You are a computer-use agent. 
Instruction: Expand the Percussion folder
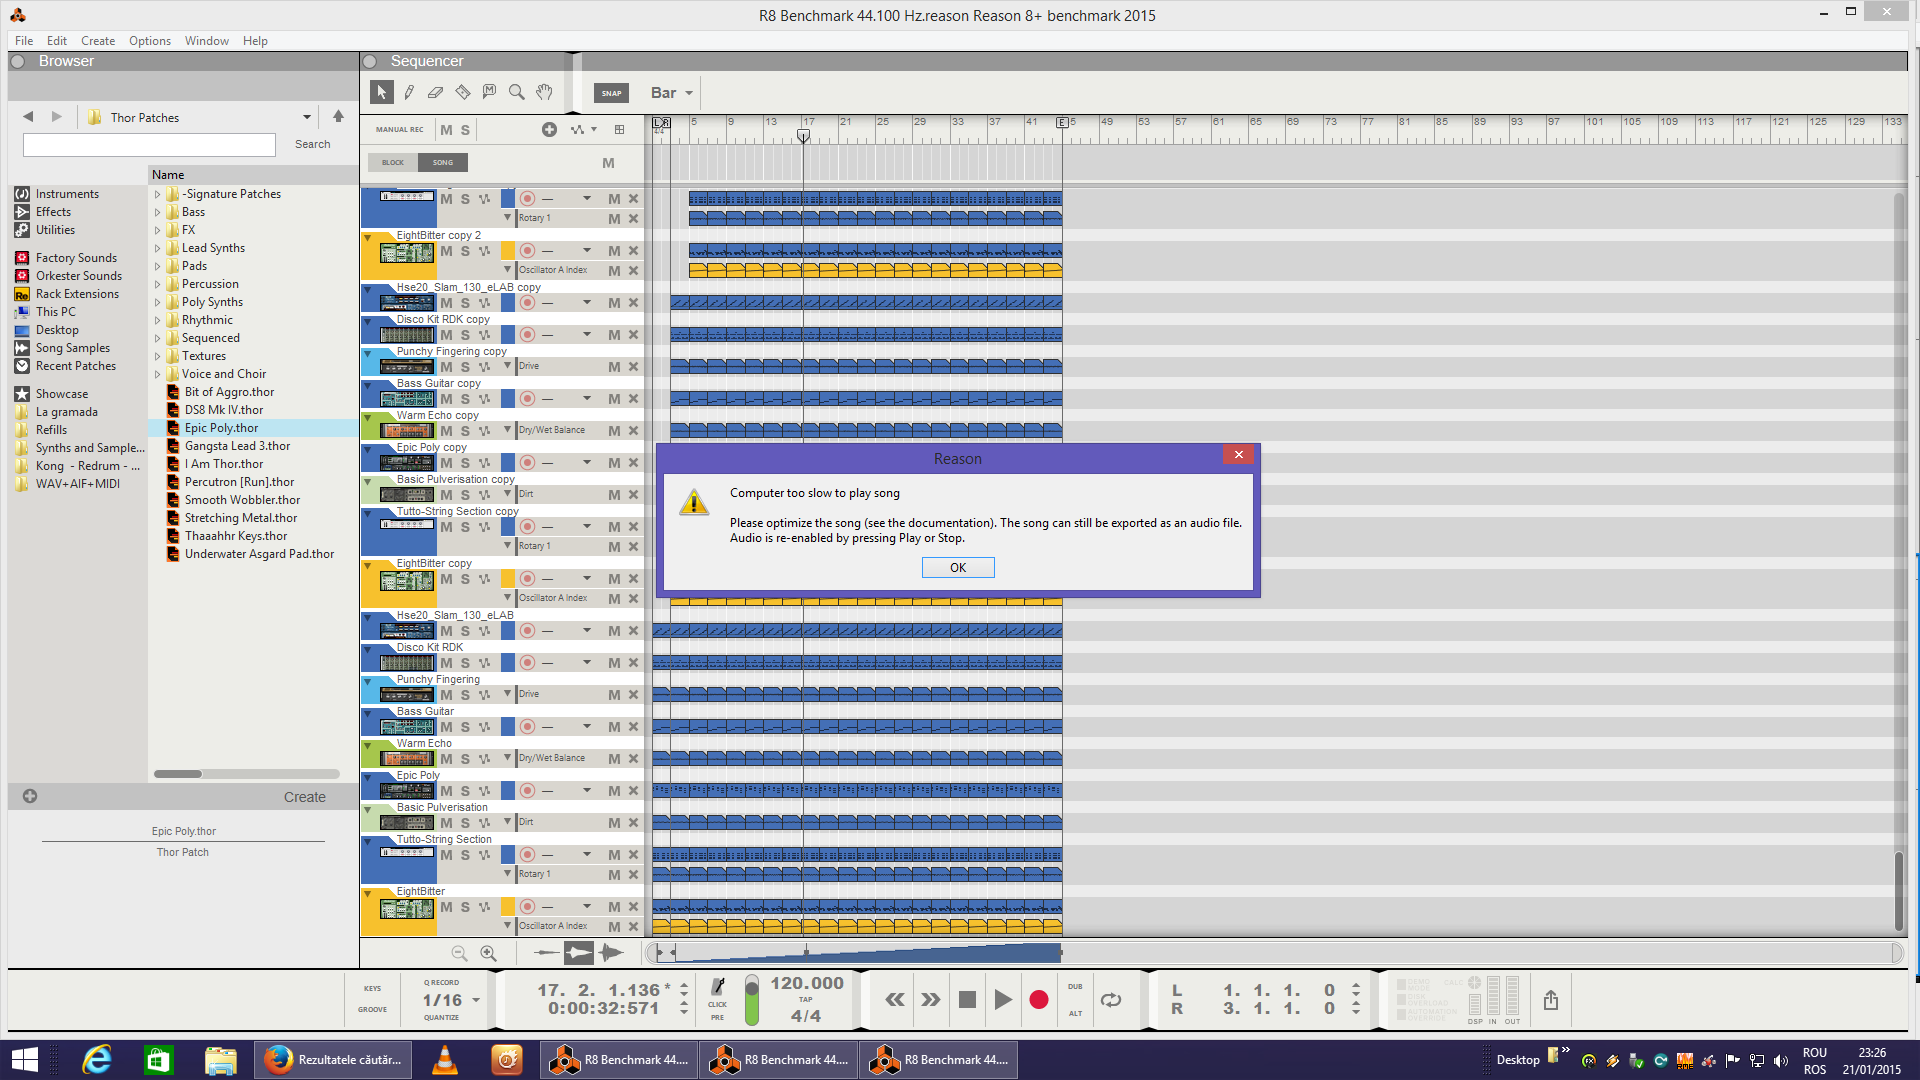tap(157, 284)
